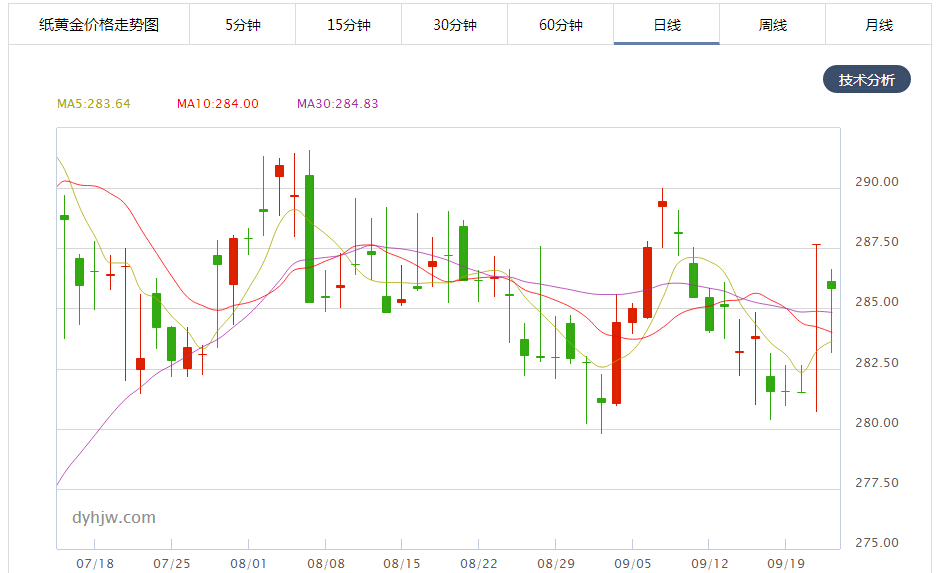Click the MA5:283.64 legend label
The height and width of the screenshot is (573, 936).
[94, 104]
